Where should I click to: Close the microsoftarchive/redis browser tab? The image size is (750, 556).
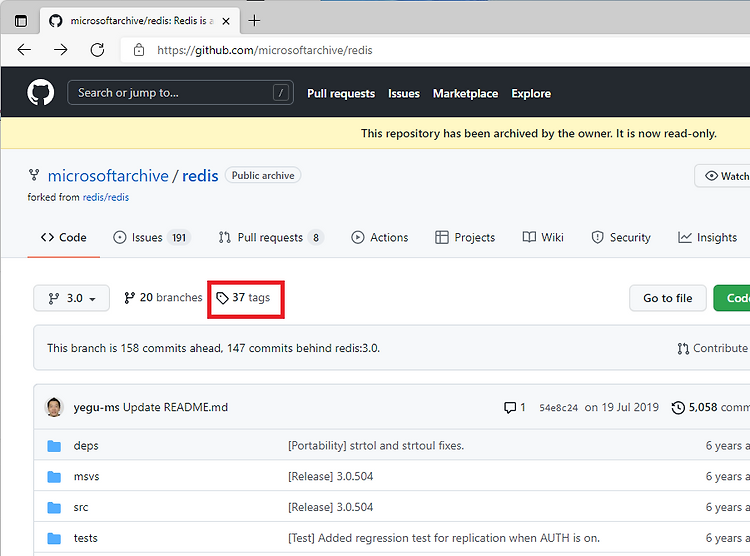(226, 21)
